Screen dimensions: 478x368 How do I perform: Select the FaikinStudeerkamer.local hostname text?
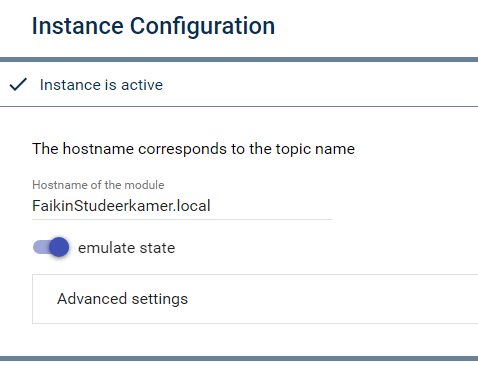[x=121, y=206]
